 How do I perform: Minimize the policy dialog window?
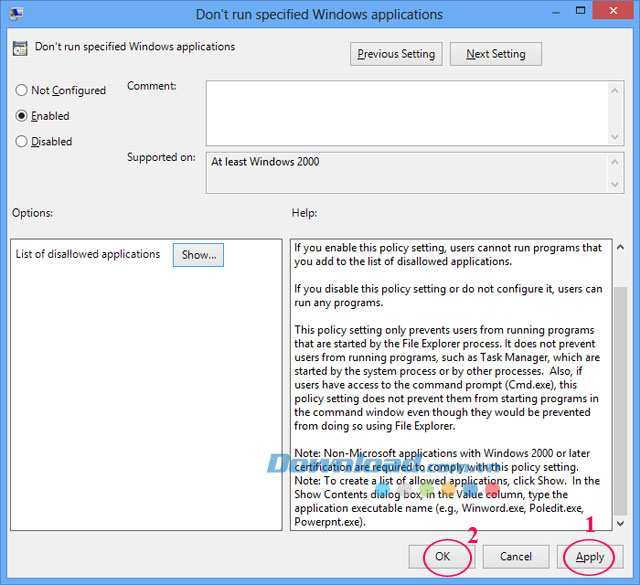point(556,13)
